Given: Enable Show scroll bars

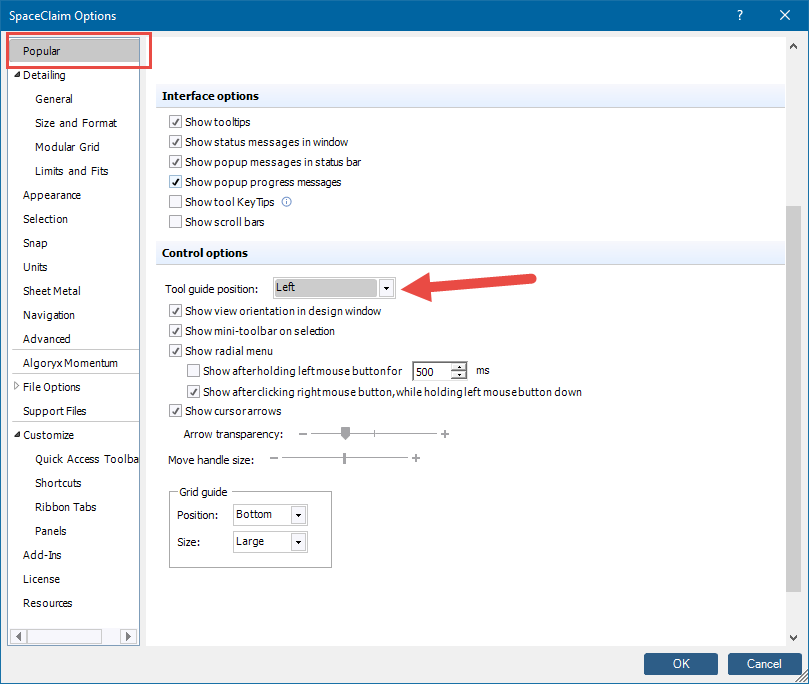Looking at the screenshot, I should [x=175, y=222].
